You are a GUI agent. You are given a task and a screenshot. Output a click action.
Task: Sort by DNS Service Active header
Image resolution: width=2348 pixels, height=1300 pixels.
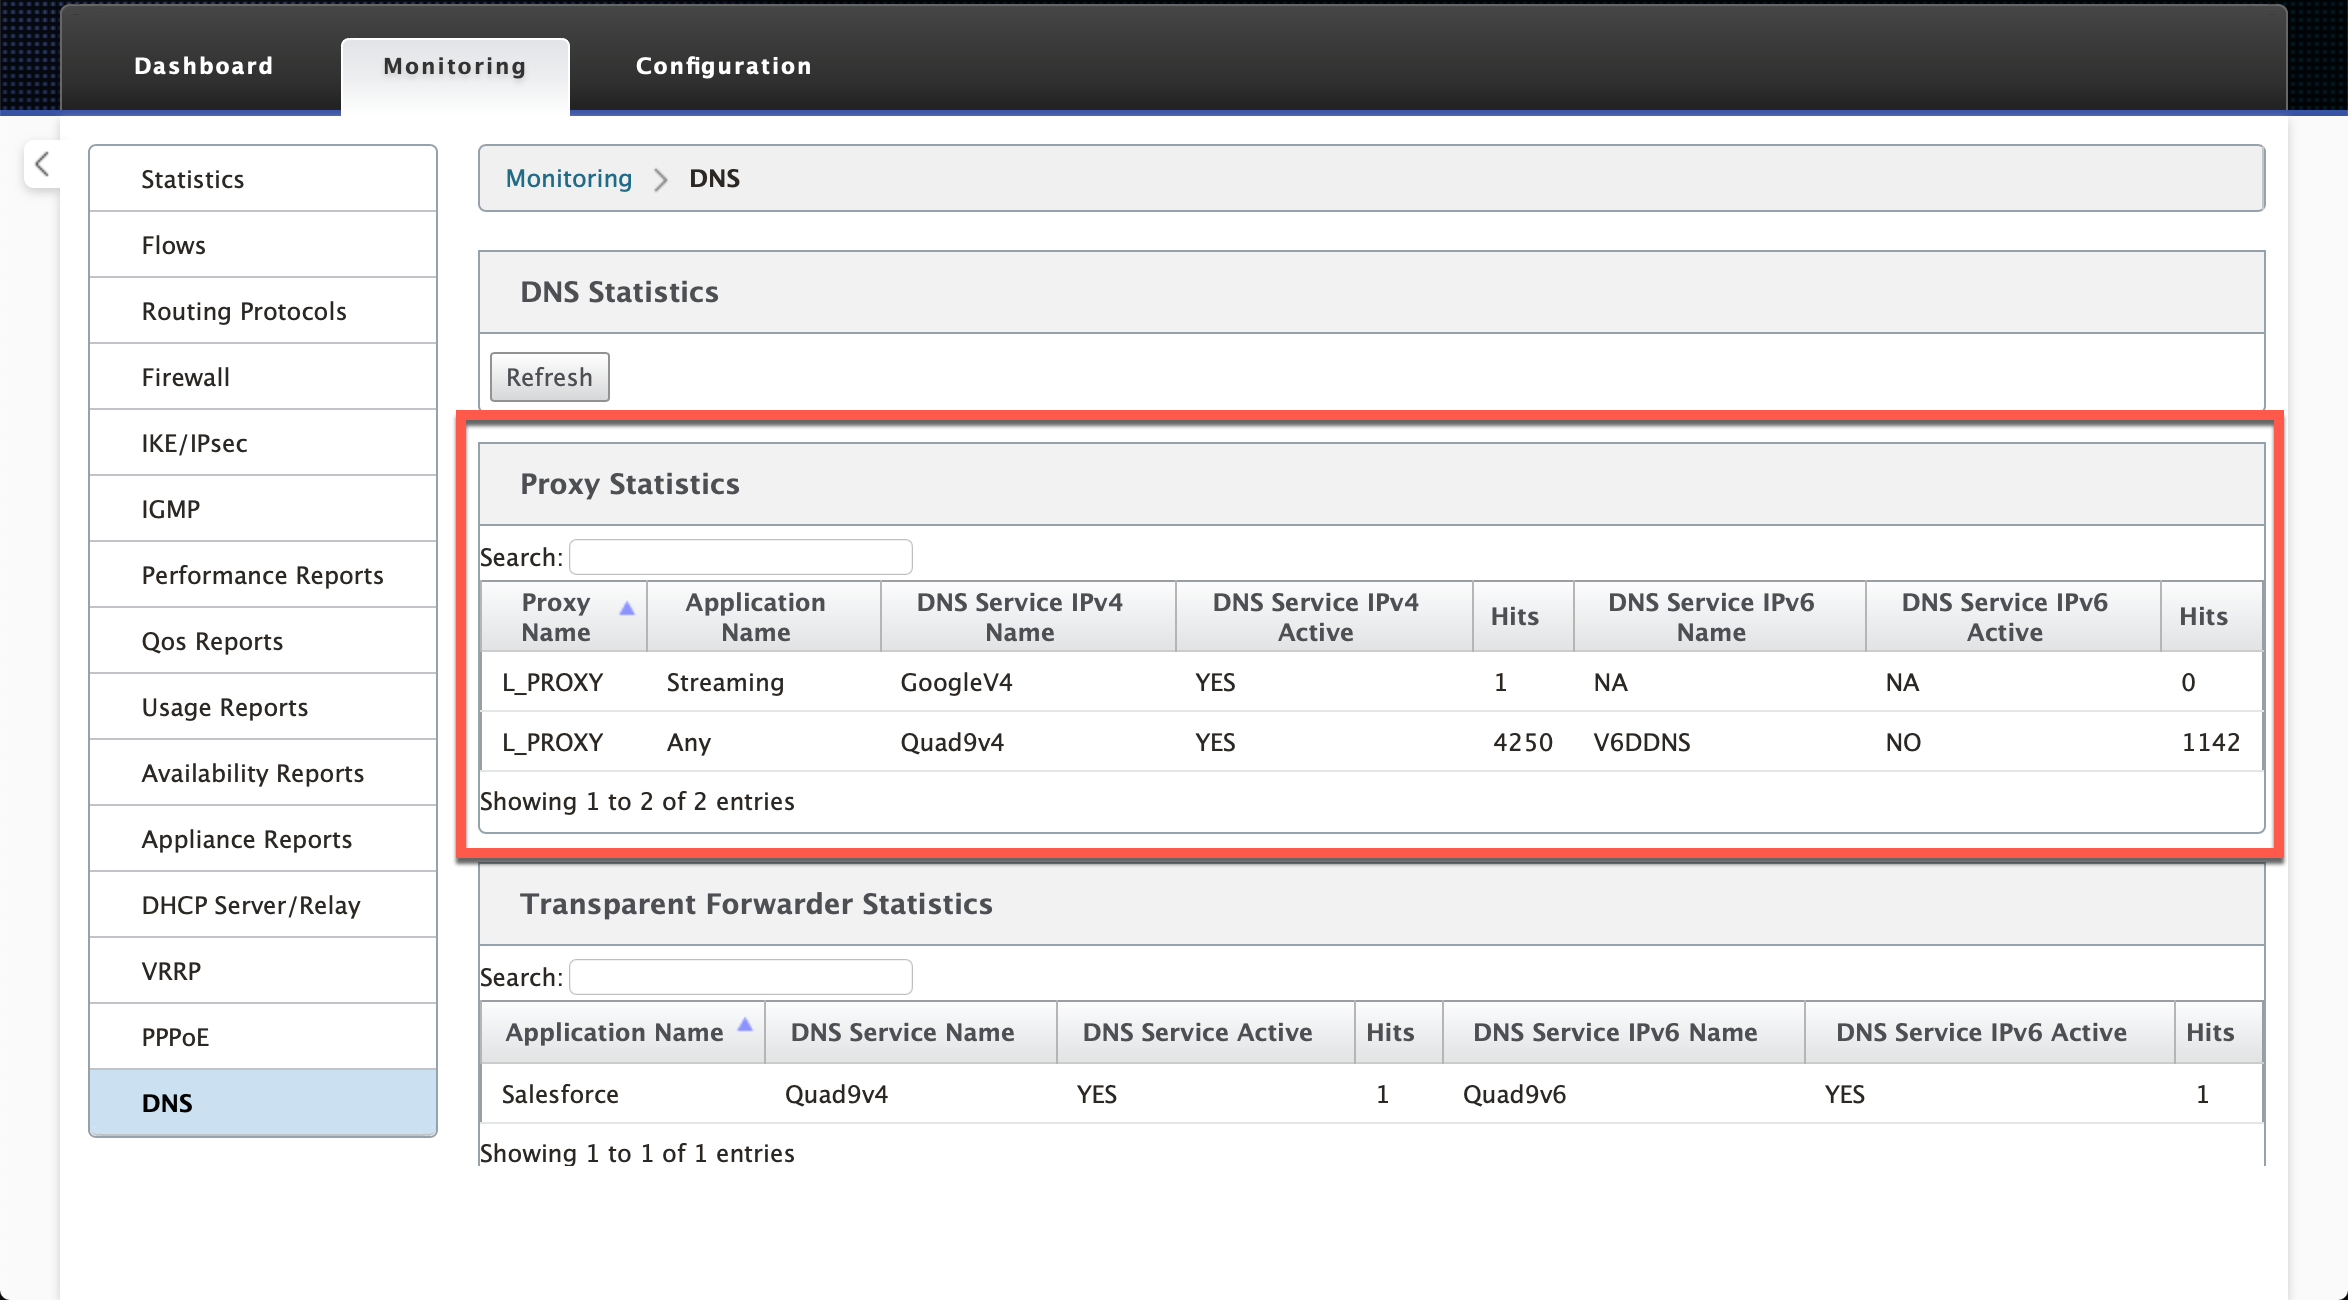pyautogui.click(x=1206, y=1032)
